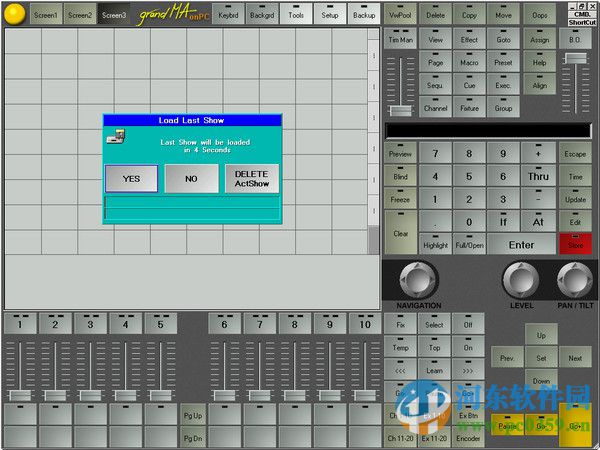The height and width of the screenshot is (450, 600).
Task: Click the Exec key
Action: [x=503, y=85]
